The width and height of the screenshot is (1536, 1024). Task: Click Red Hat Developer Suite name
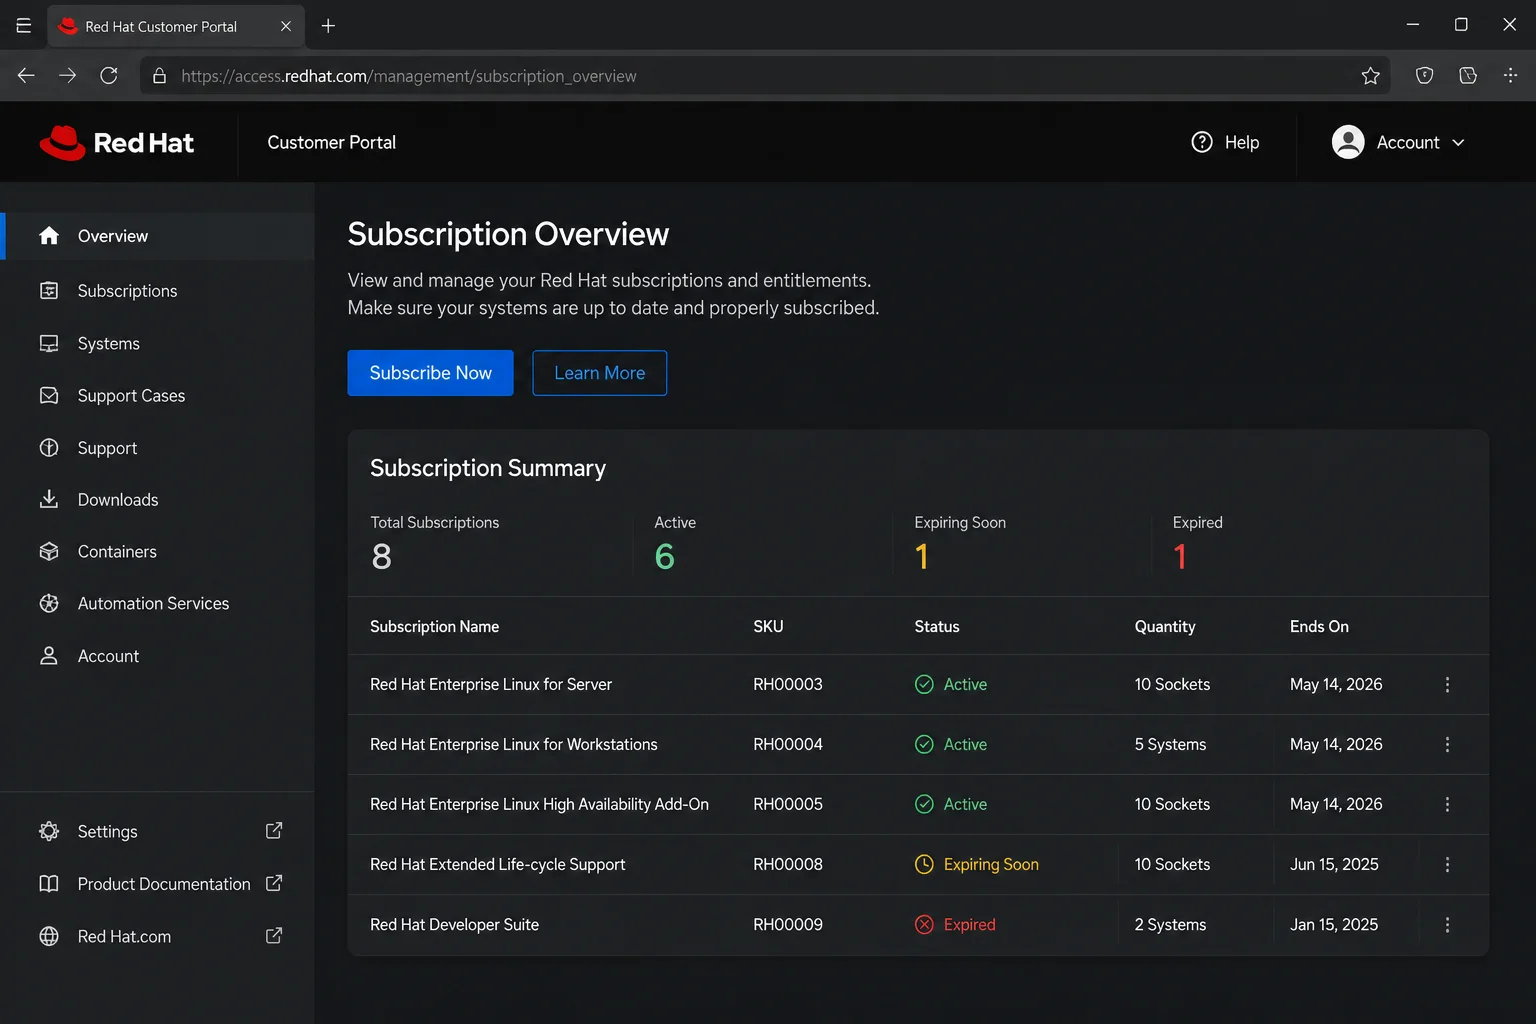(x=454, y=924)
